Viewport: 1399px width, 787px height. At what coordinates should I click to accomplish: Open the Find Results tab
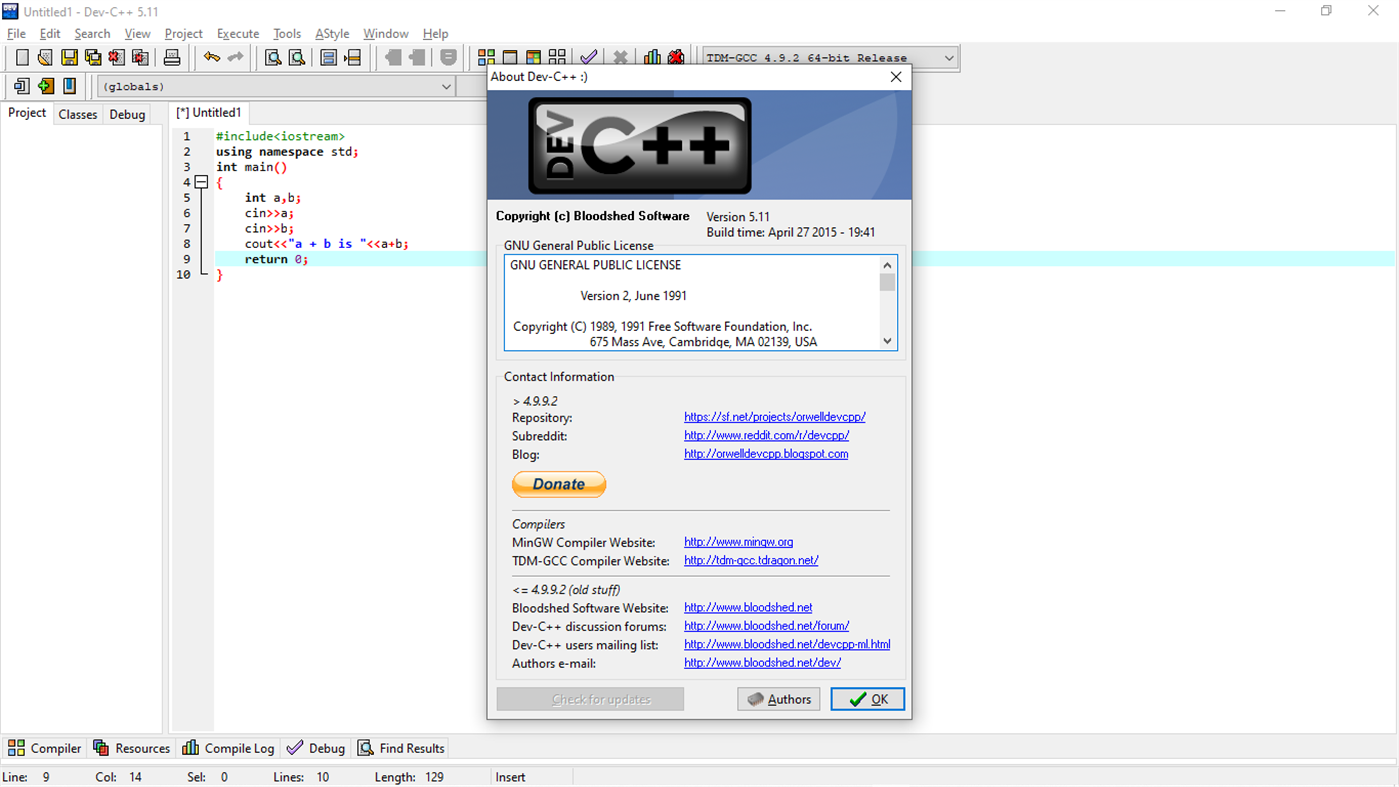[x=402, y=748]
